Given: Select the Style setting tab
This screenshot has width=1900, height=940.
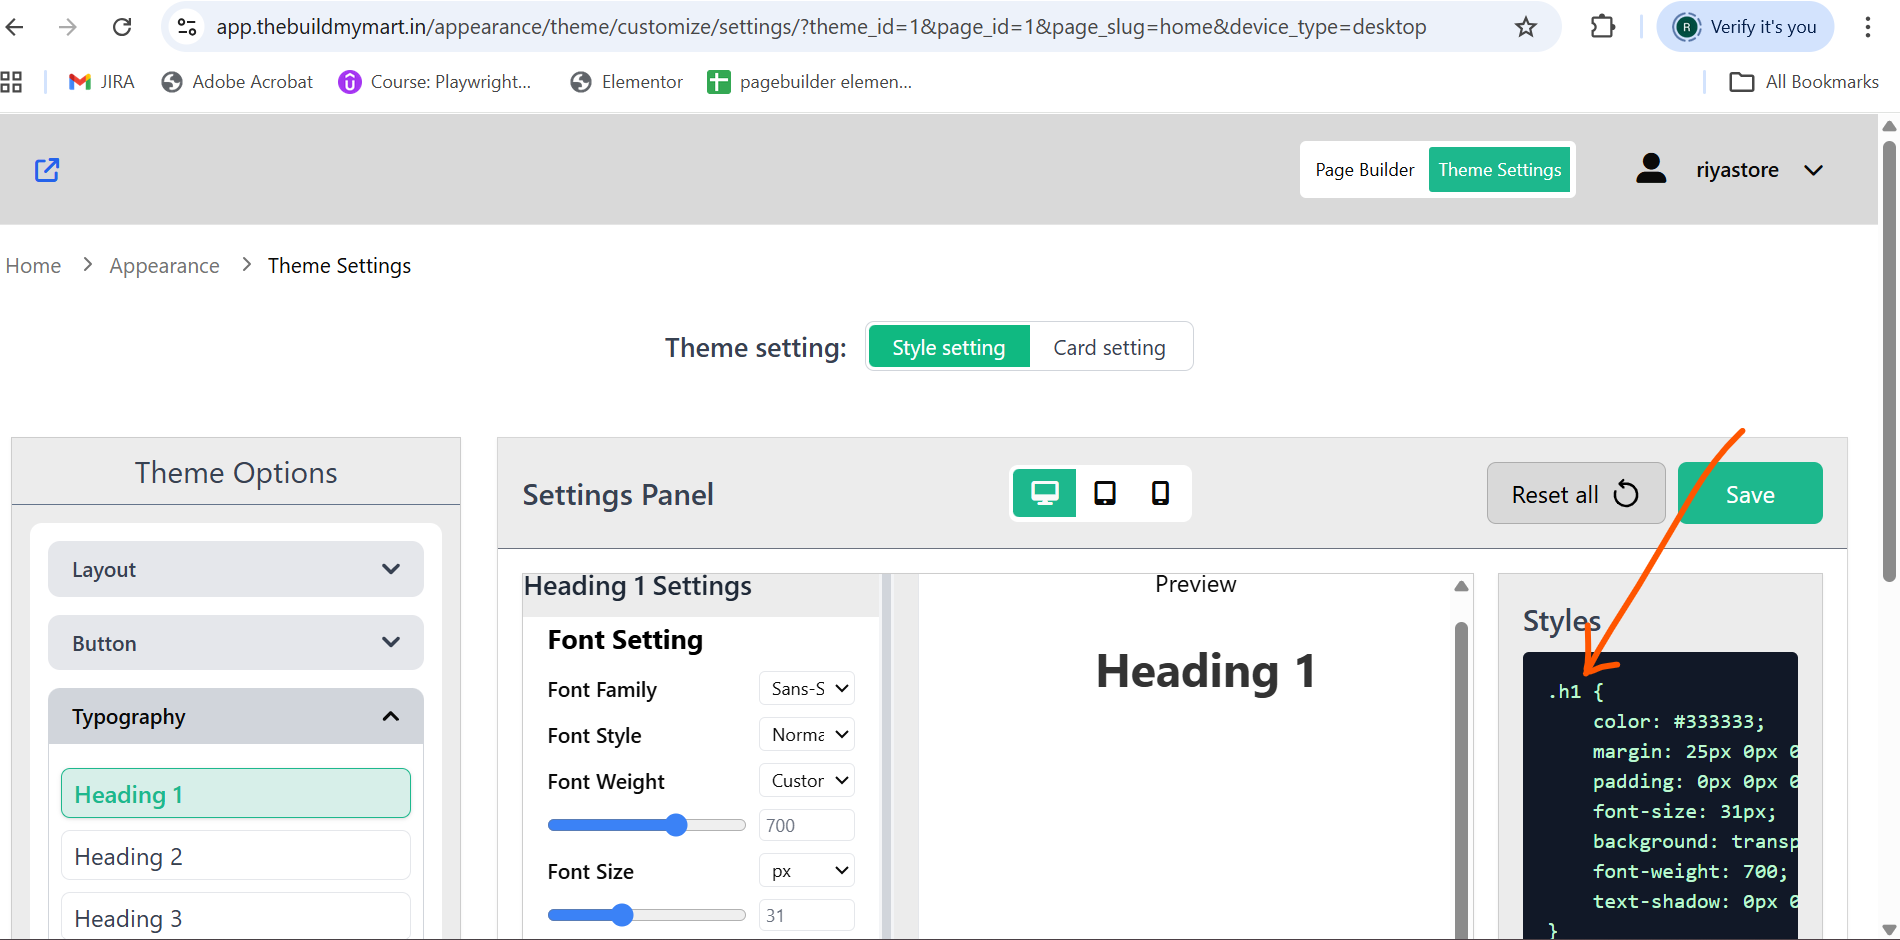Looking at the screenshot, I should pyautogui.click(x=949, y=347).
